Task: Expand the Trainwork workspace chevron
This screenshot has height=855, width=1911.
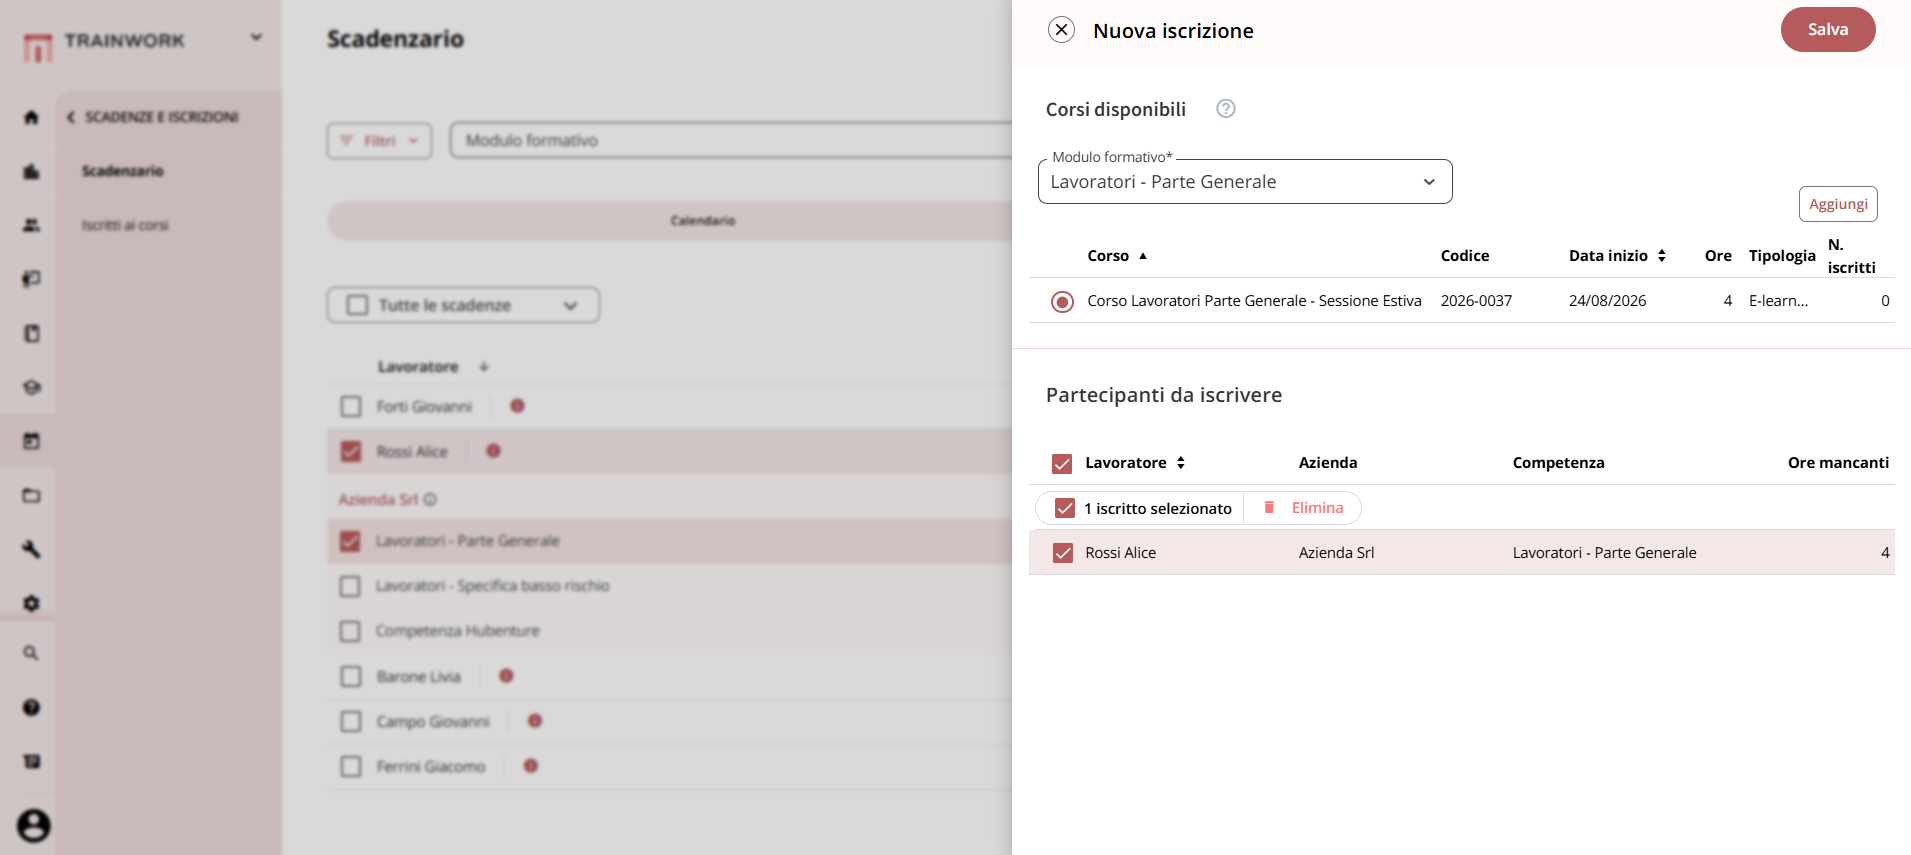Action: point(256,38)
